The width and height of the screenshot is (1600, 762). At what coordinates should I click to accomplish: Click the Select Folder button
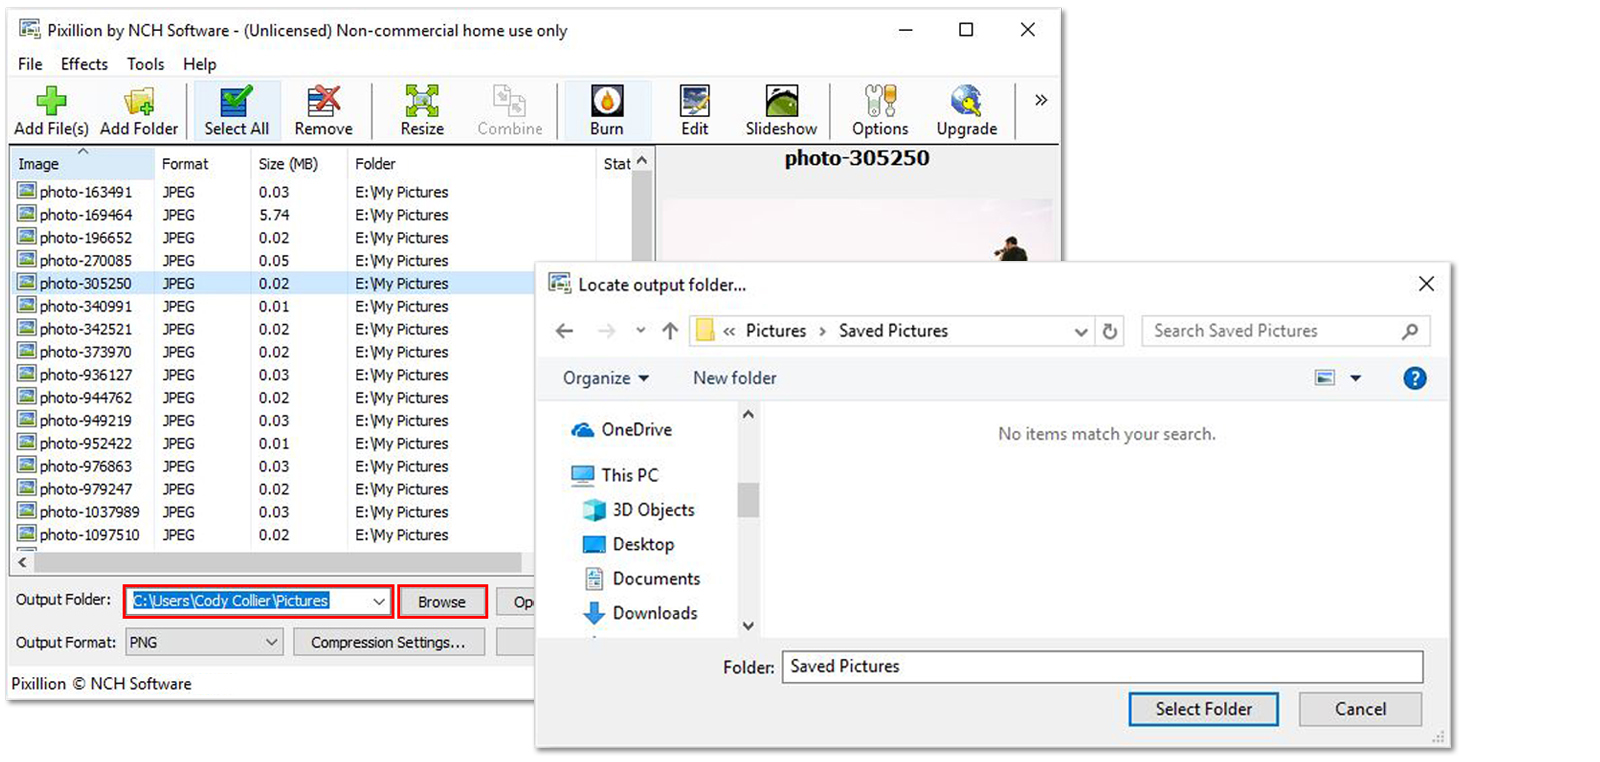[1204, 709]
